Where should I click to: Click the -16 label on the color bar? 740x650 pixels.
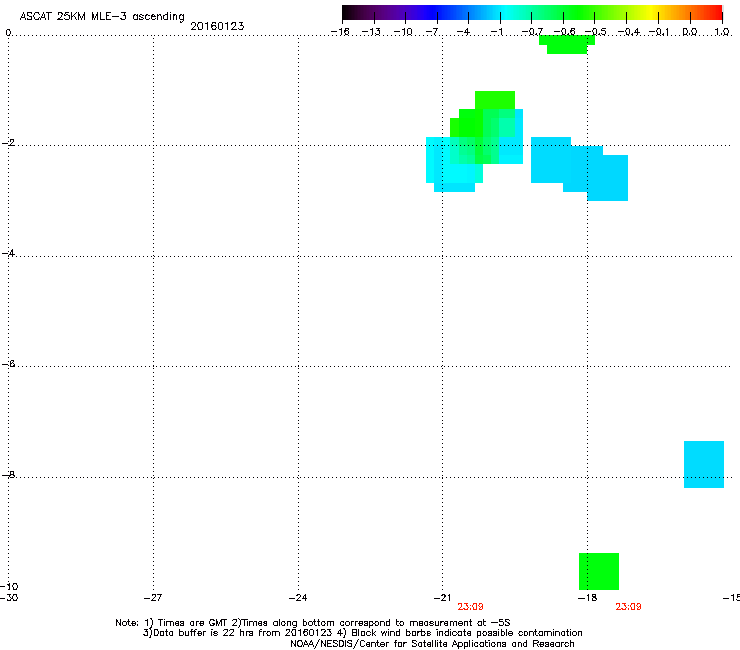click(x=340, y=32)
